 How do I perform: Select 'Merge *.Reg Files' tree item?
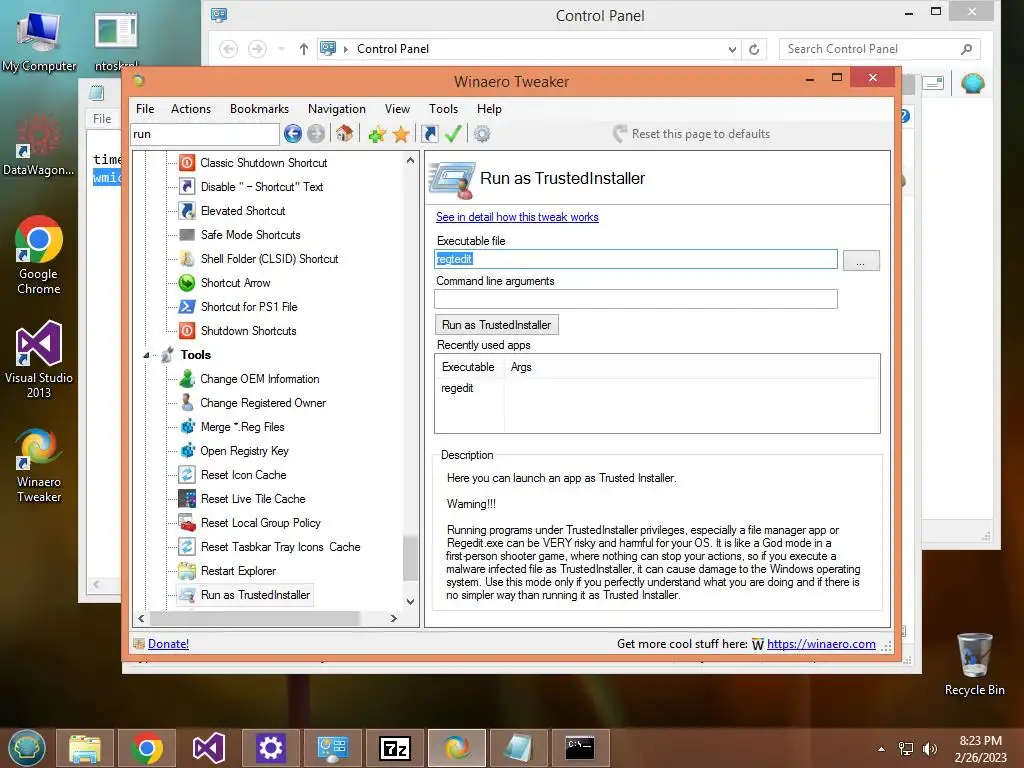point(242,427)
